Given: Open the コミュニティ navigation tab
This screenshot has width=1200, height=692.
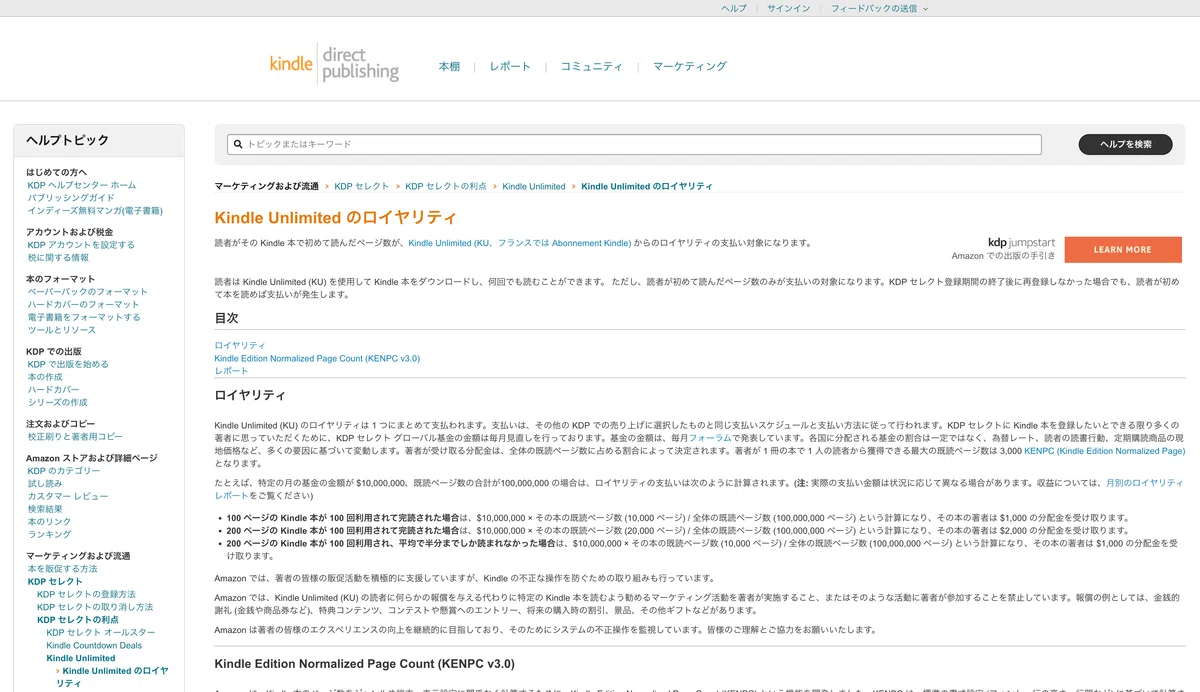Looking at the screenshot, I should (x=591, y=66).
